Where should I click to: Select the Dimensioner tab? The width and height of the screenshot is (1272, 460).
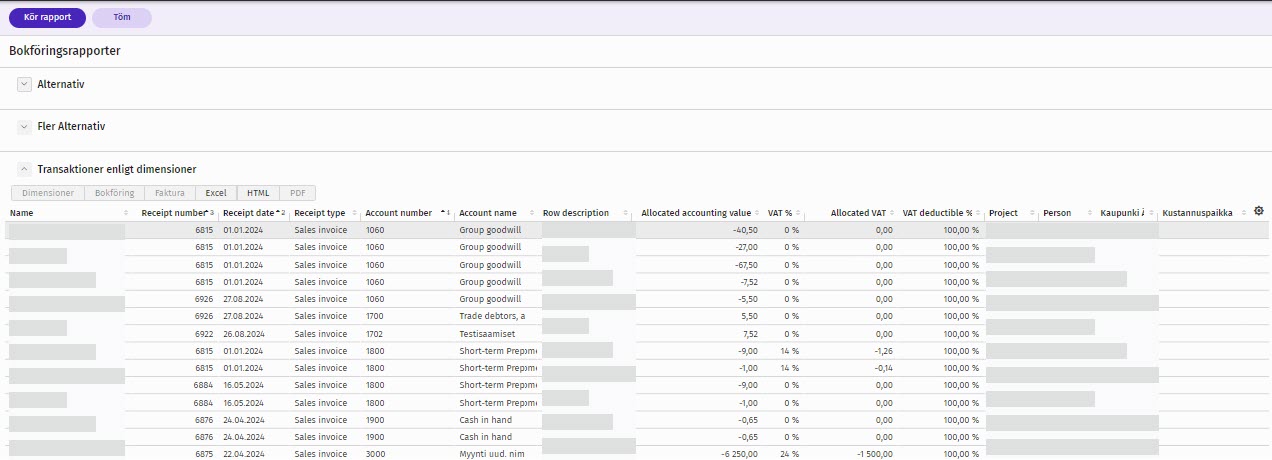tap(48, 193)
